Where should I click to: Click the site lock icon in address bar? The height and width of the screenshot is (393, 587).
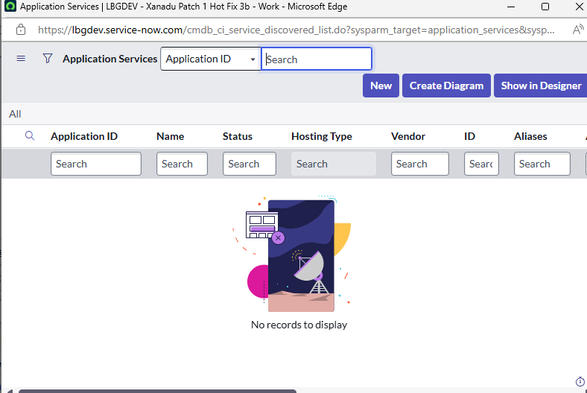pos(21,30)
